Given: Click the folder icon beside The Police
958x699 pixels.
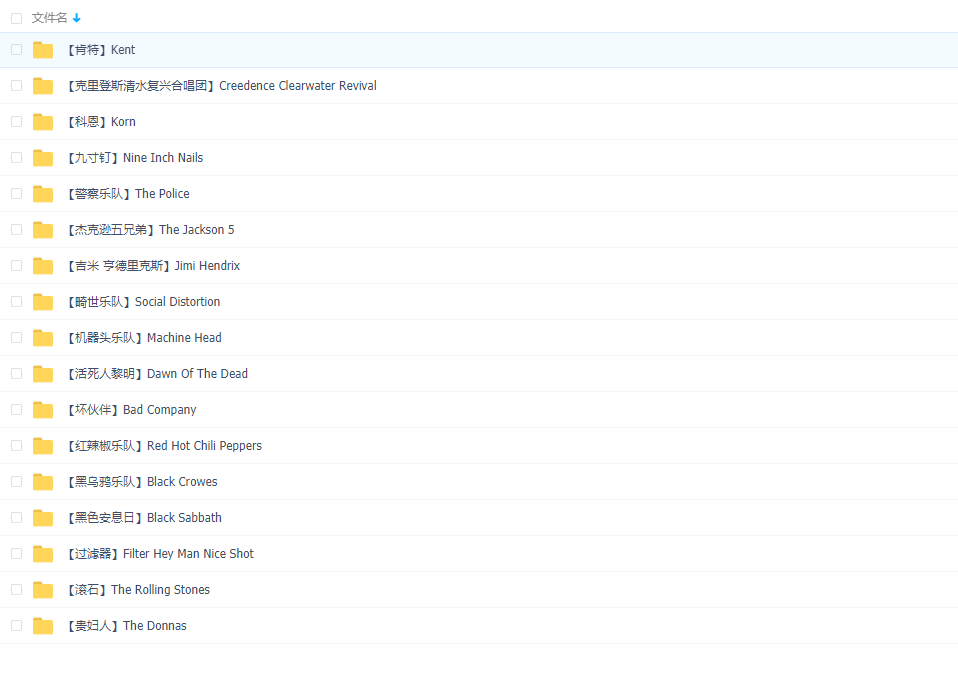Looking at the screenshot, I should (x=43, y=194).
